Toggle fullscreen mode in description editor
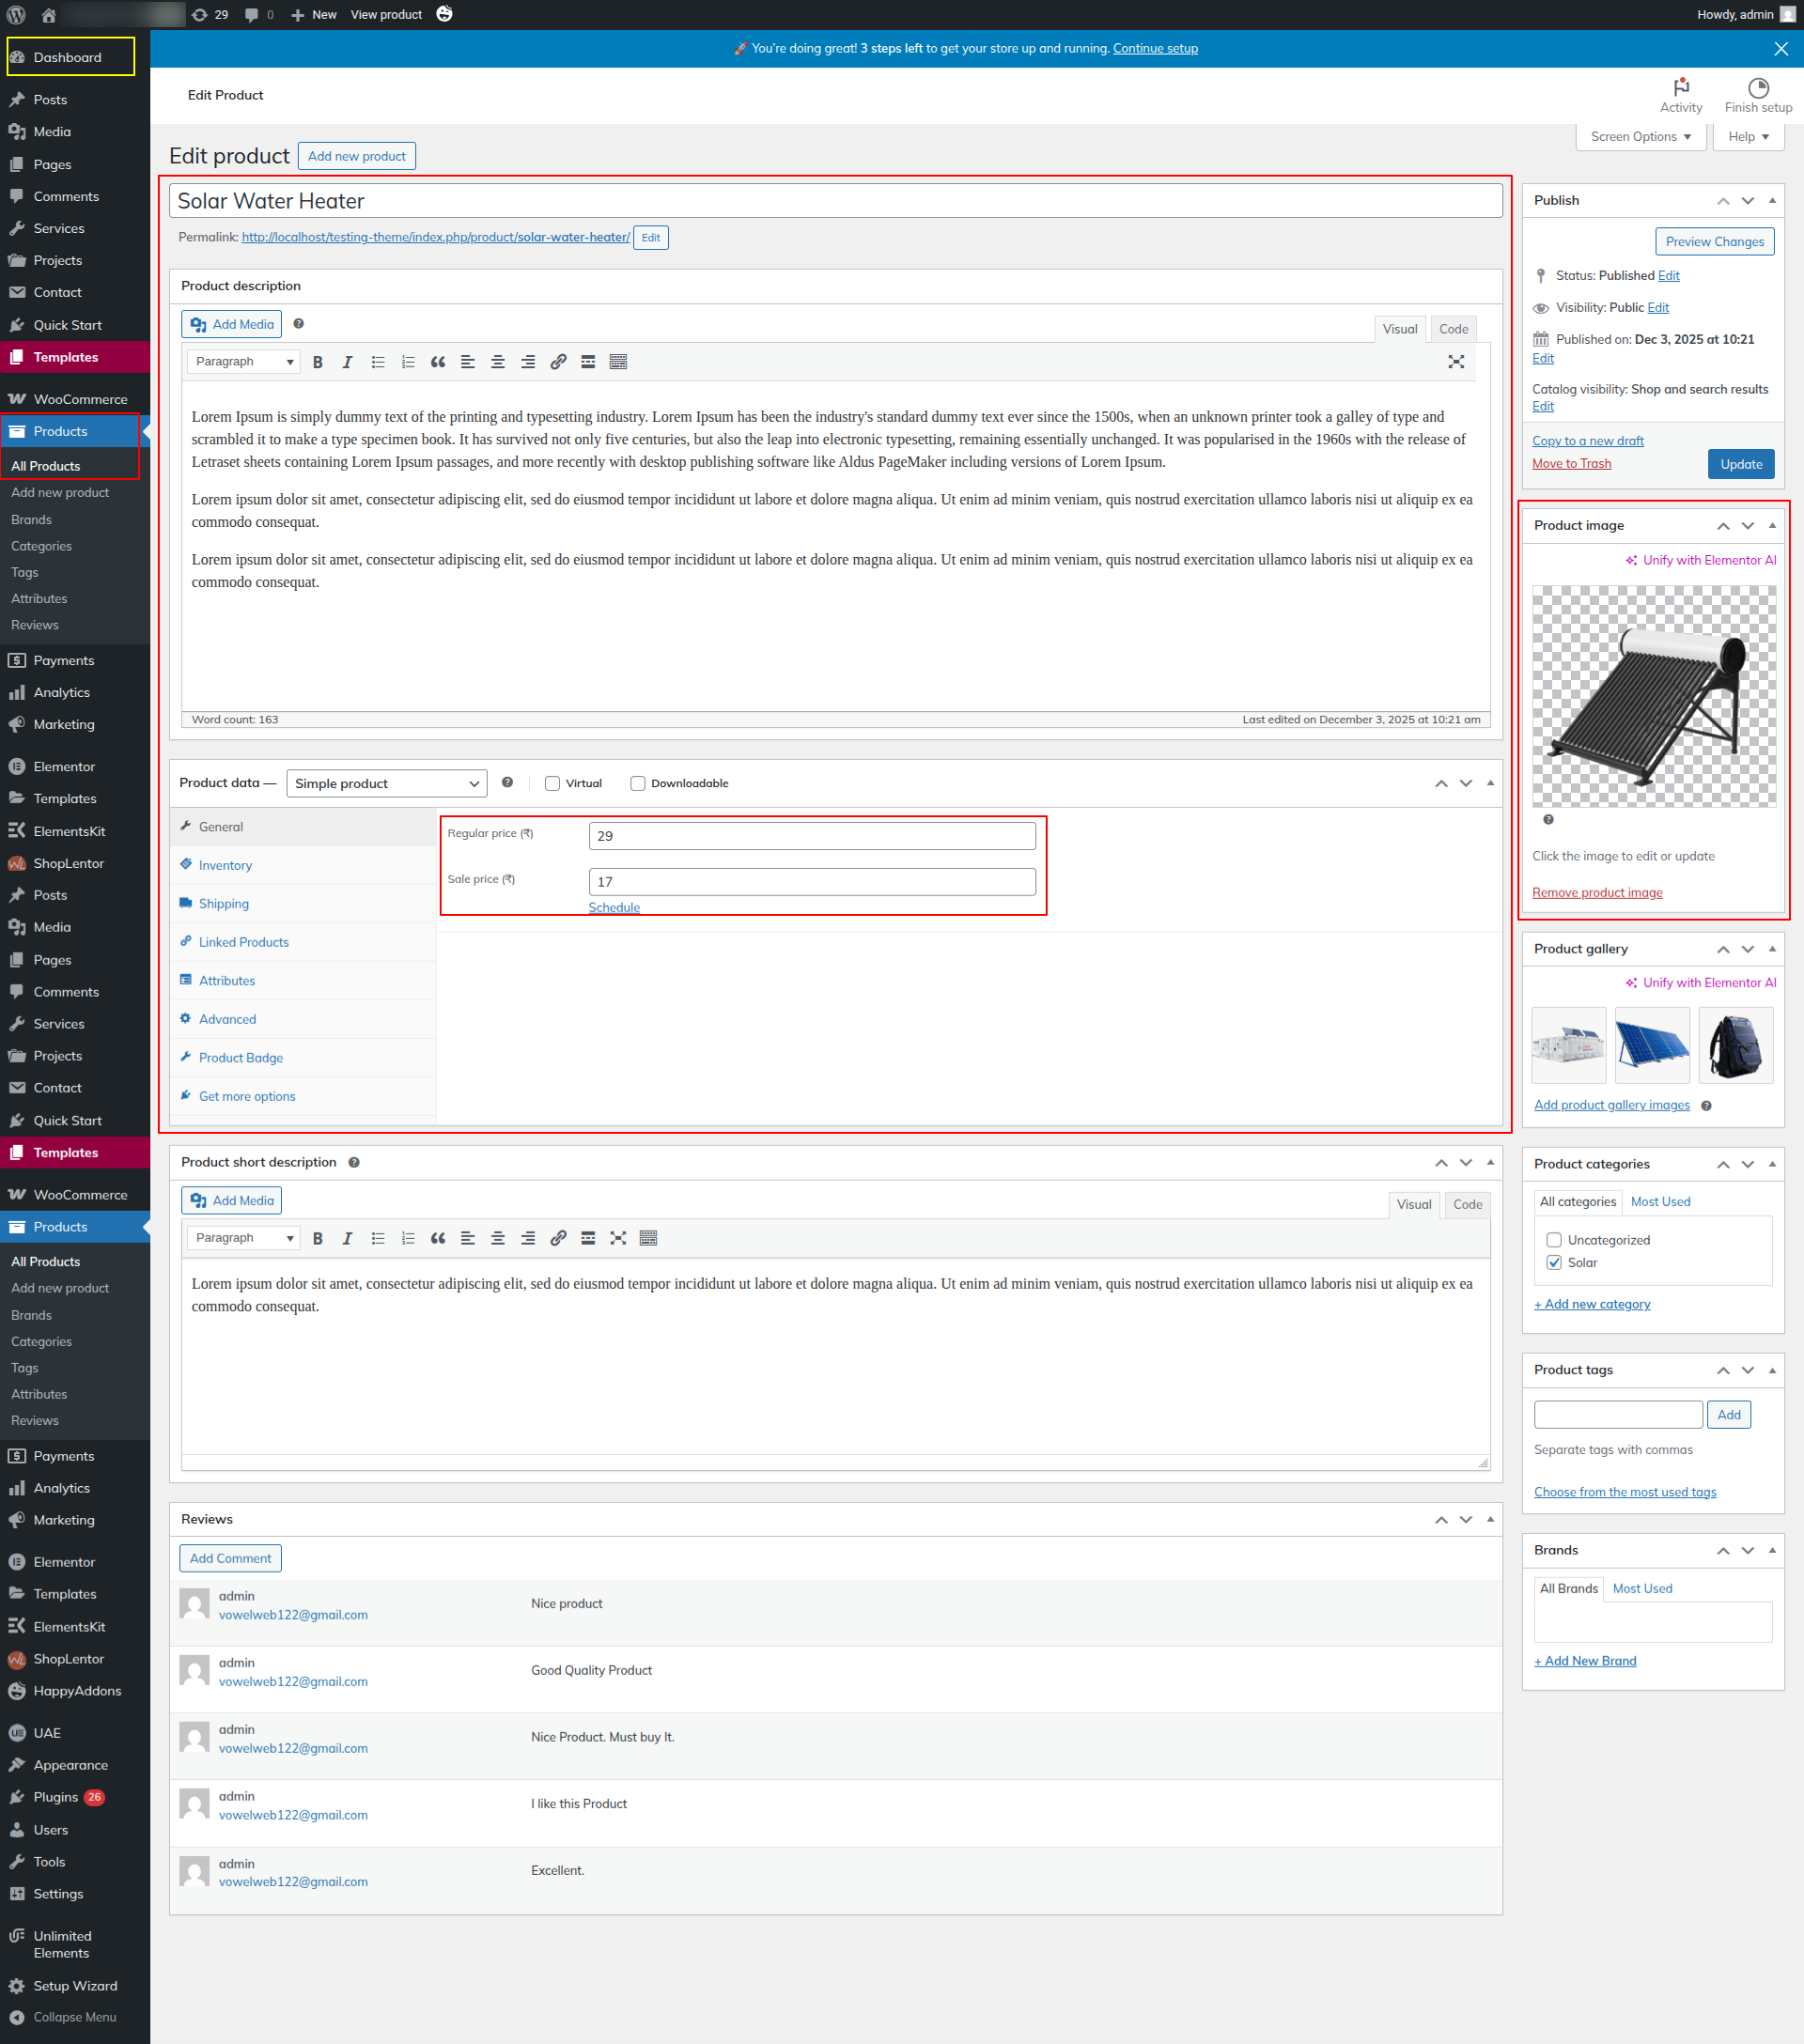This screenshot has width=1804, height=2044. (x=1455, y=362)
